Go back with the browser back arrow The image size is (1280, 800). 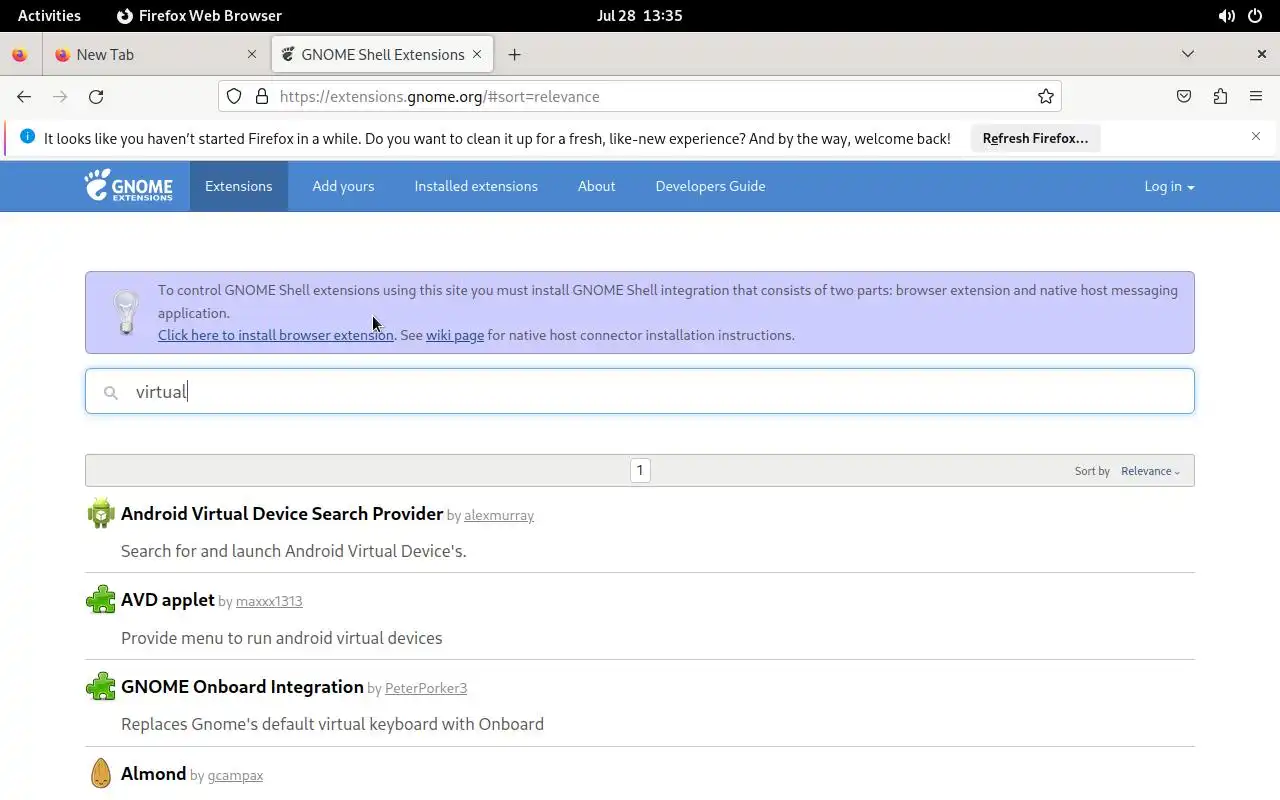(24, 97)
